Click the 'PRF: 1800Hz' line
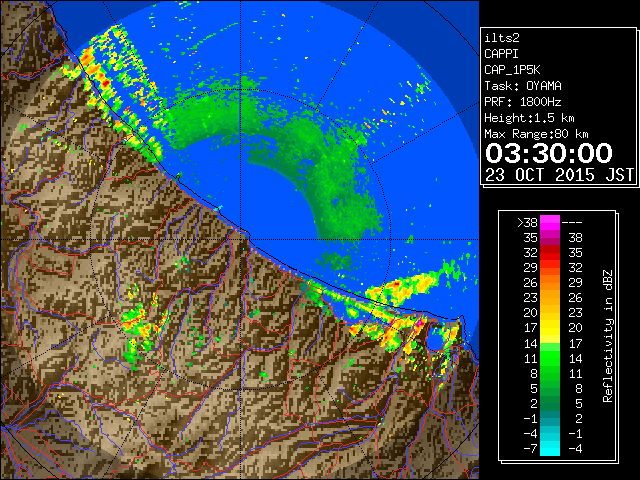Screen dimensions: 640x480 tap(523, 102)
